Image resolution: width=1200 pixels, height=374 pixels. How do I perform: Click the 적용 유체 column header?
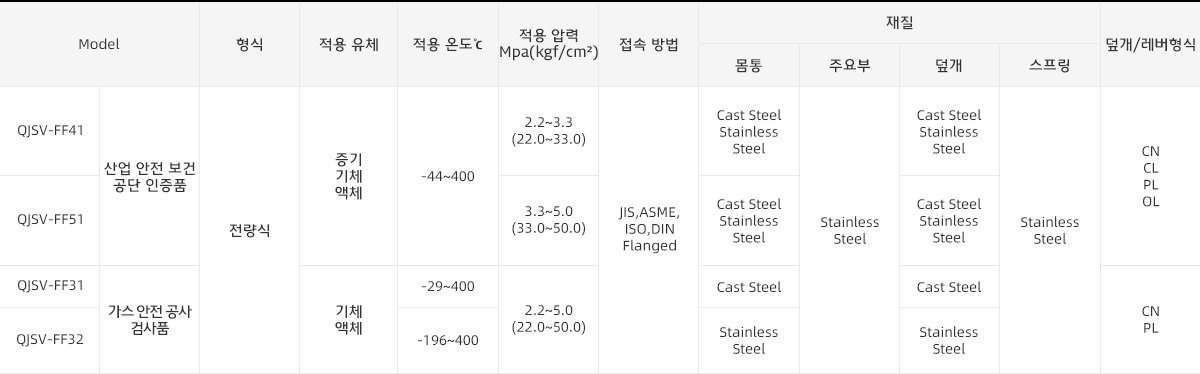[348, 44]
